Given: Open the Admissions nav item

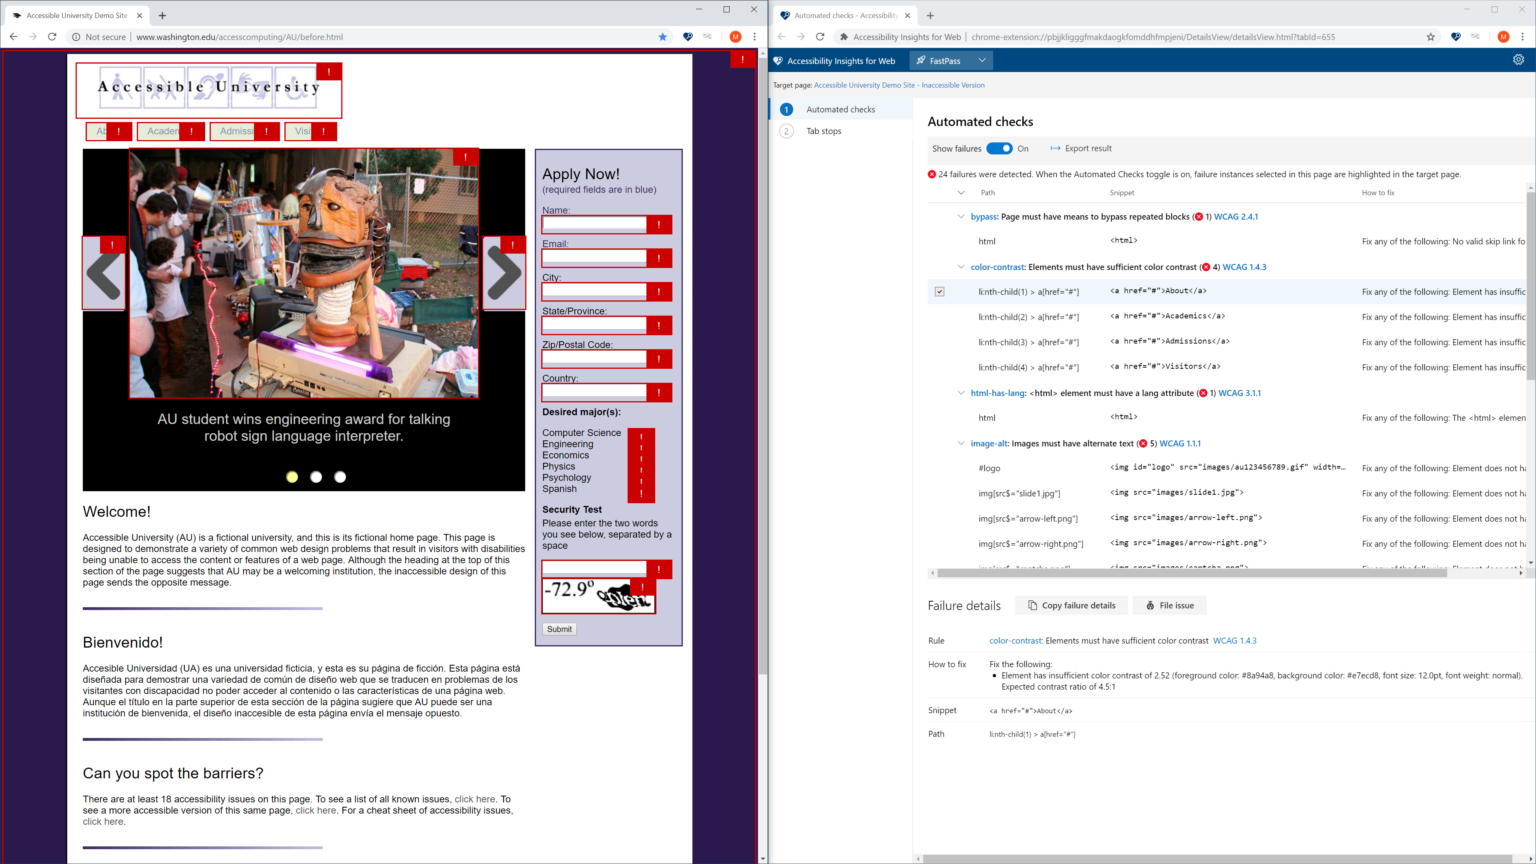Looking at the screenshot, I should [245, 131].
